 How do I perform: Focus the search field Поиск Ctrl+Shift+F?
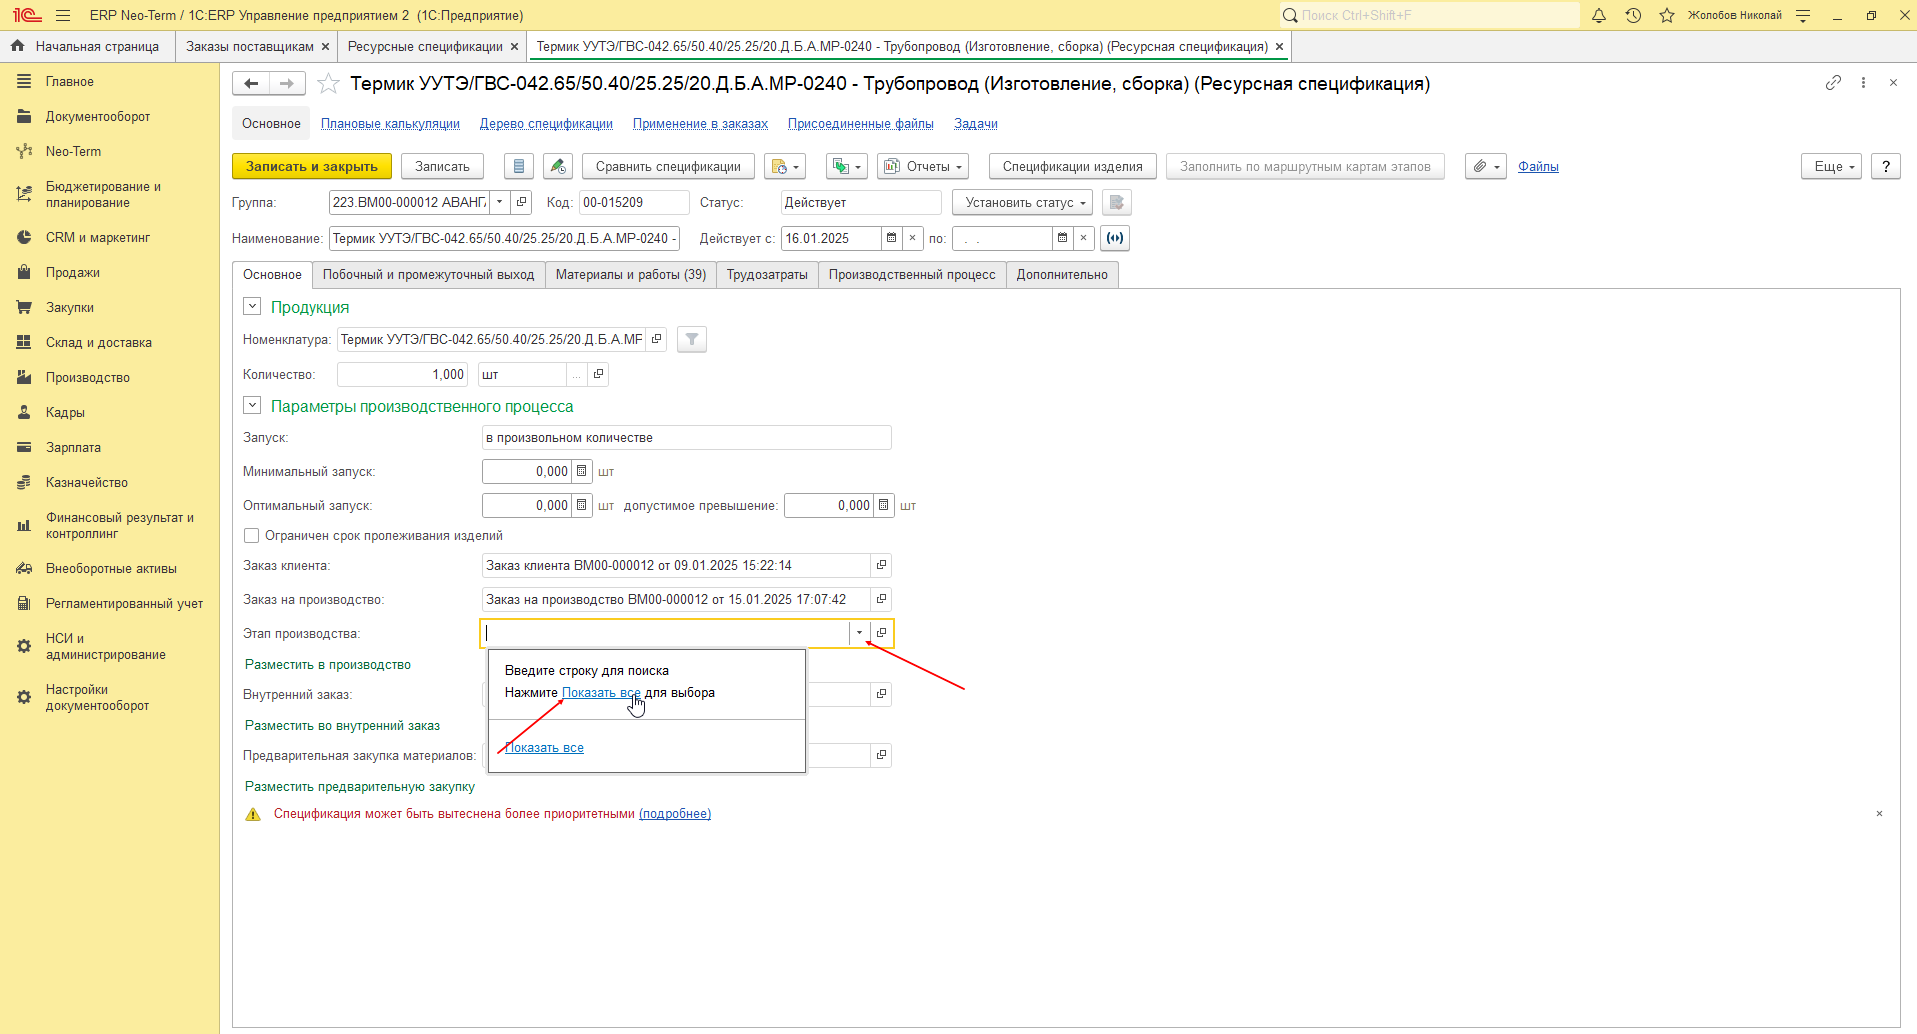[x=1430, y=15]
